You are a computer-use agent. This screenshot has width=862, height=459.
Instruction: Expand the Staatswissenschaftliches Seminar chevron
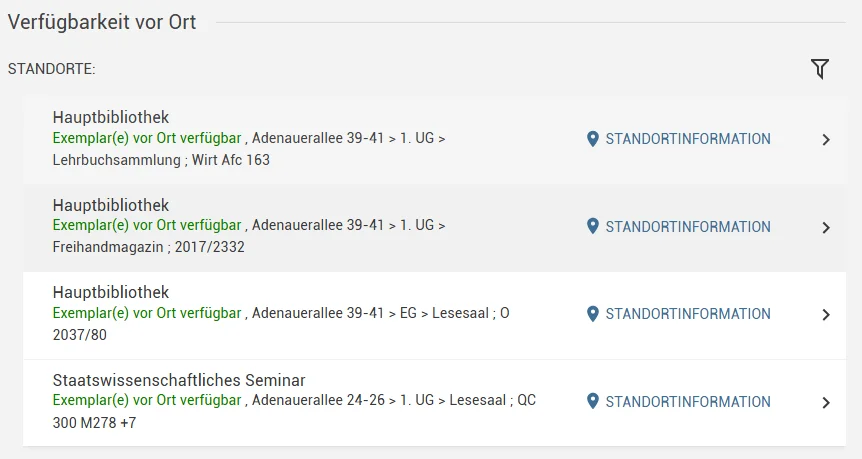point(826,403)
